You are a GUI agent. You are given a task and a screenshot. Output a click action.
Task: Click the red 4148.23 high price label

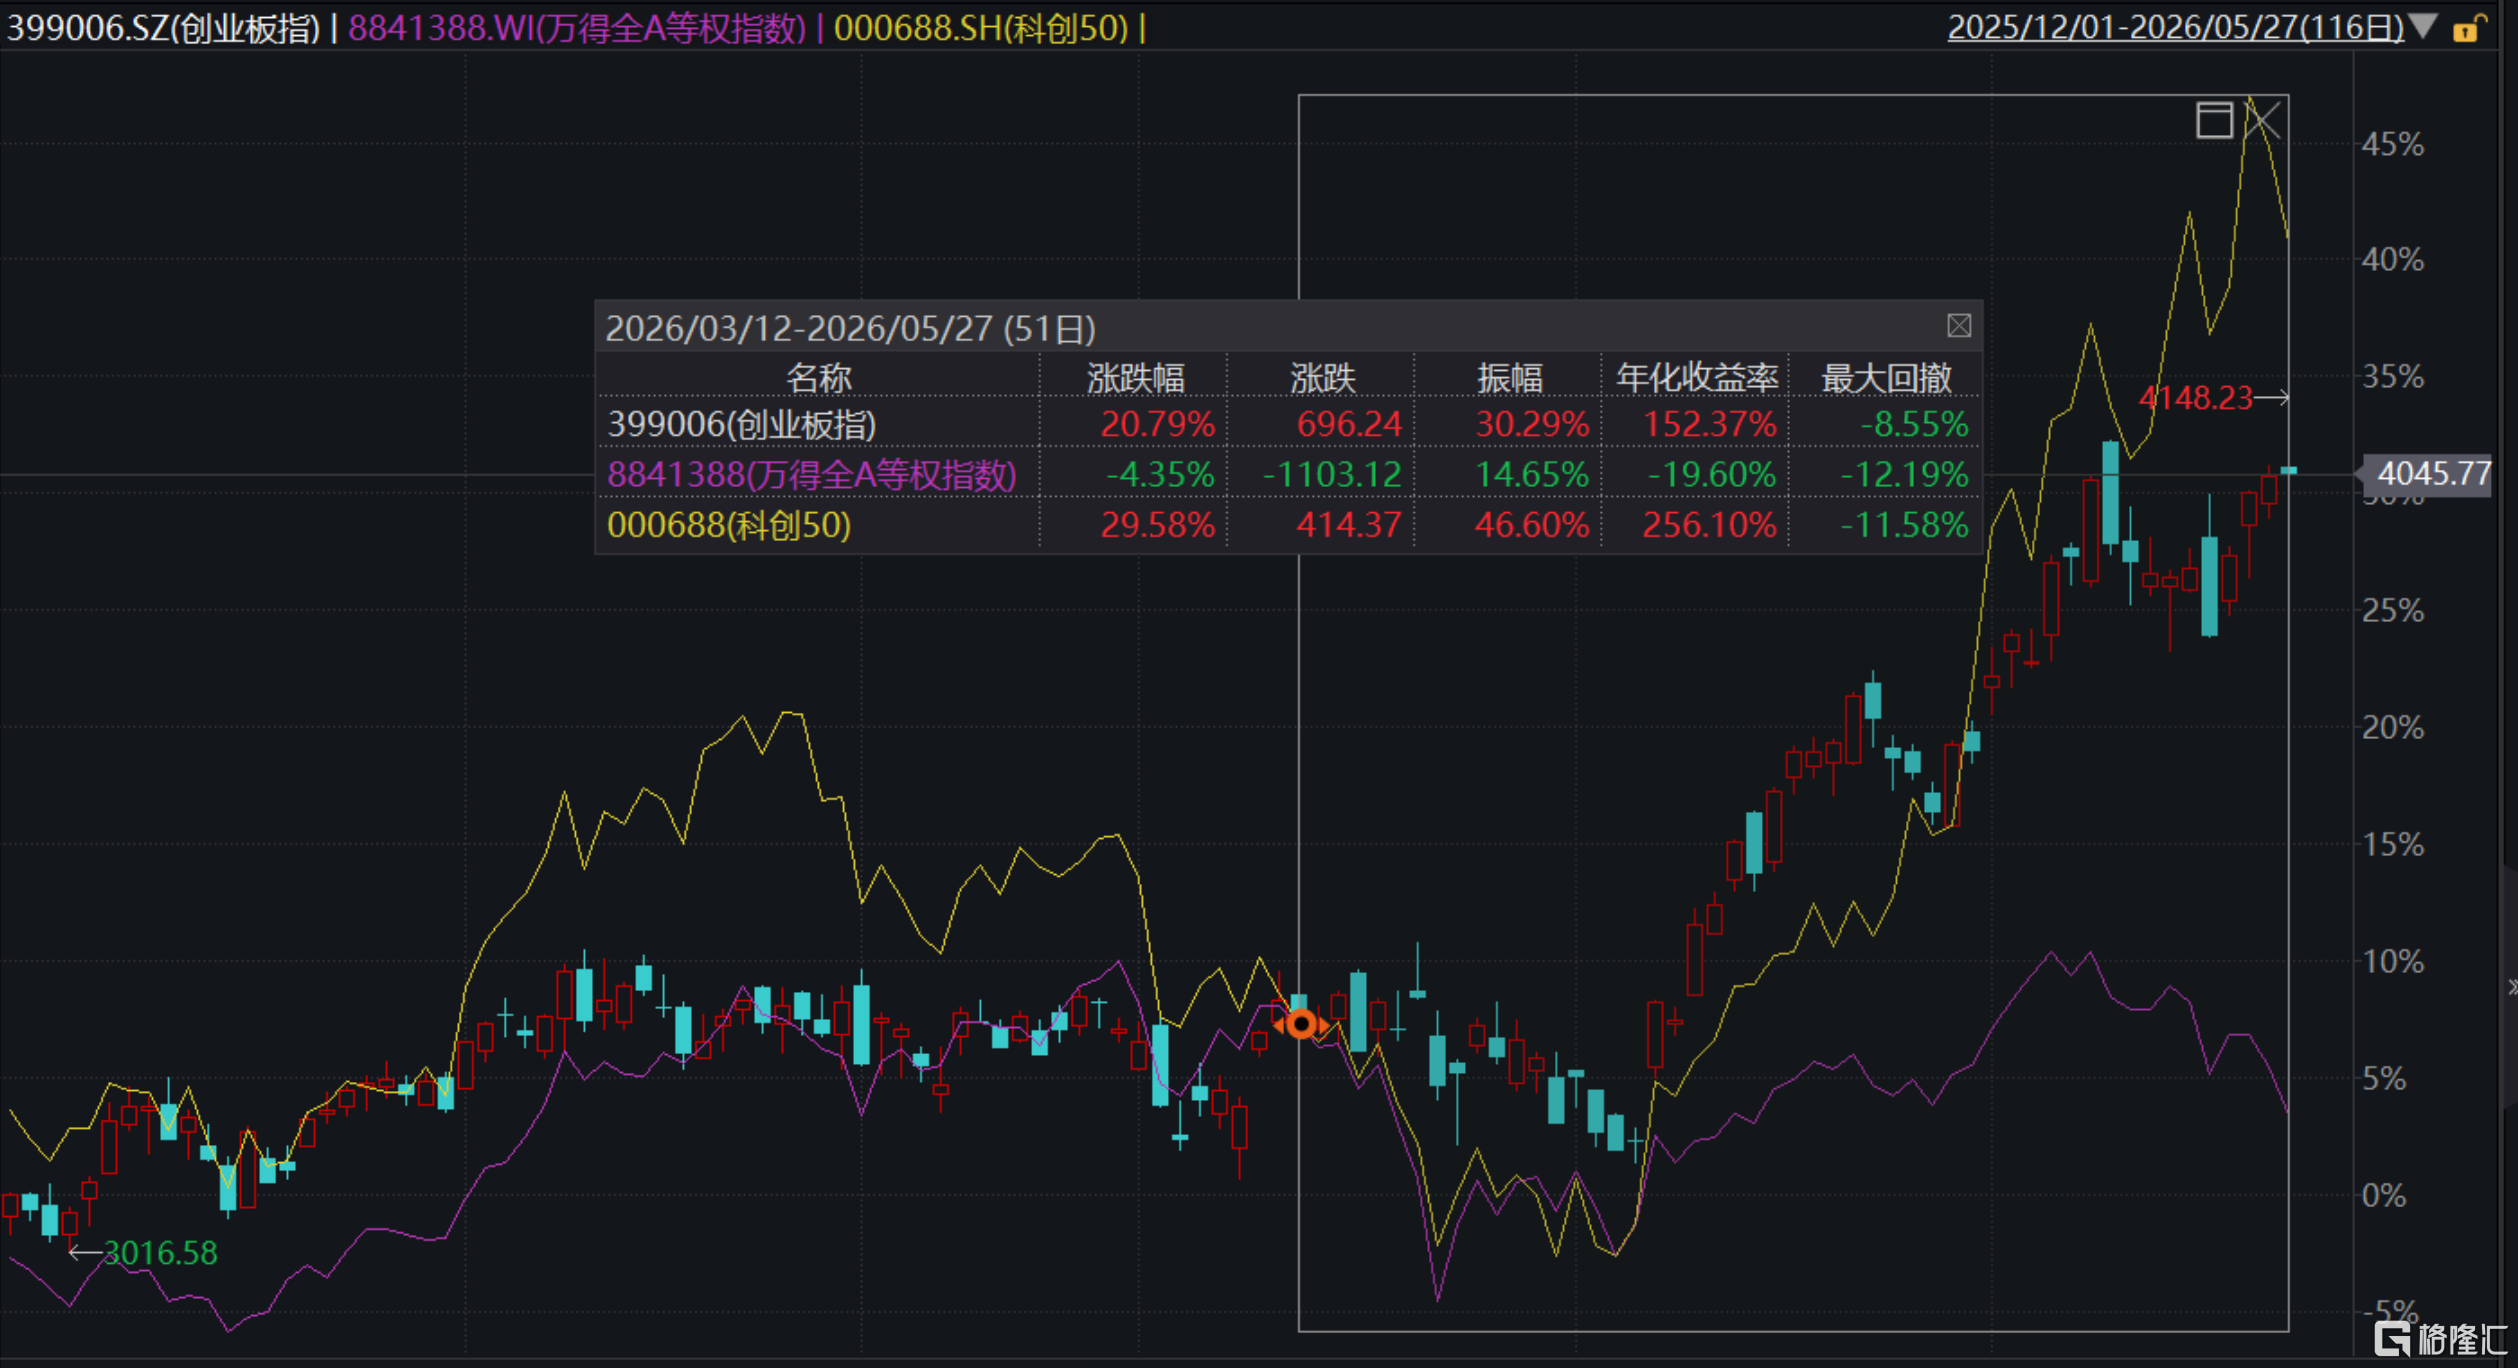point(2195,398)
